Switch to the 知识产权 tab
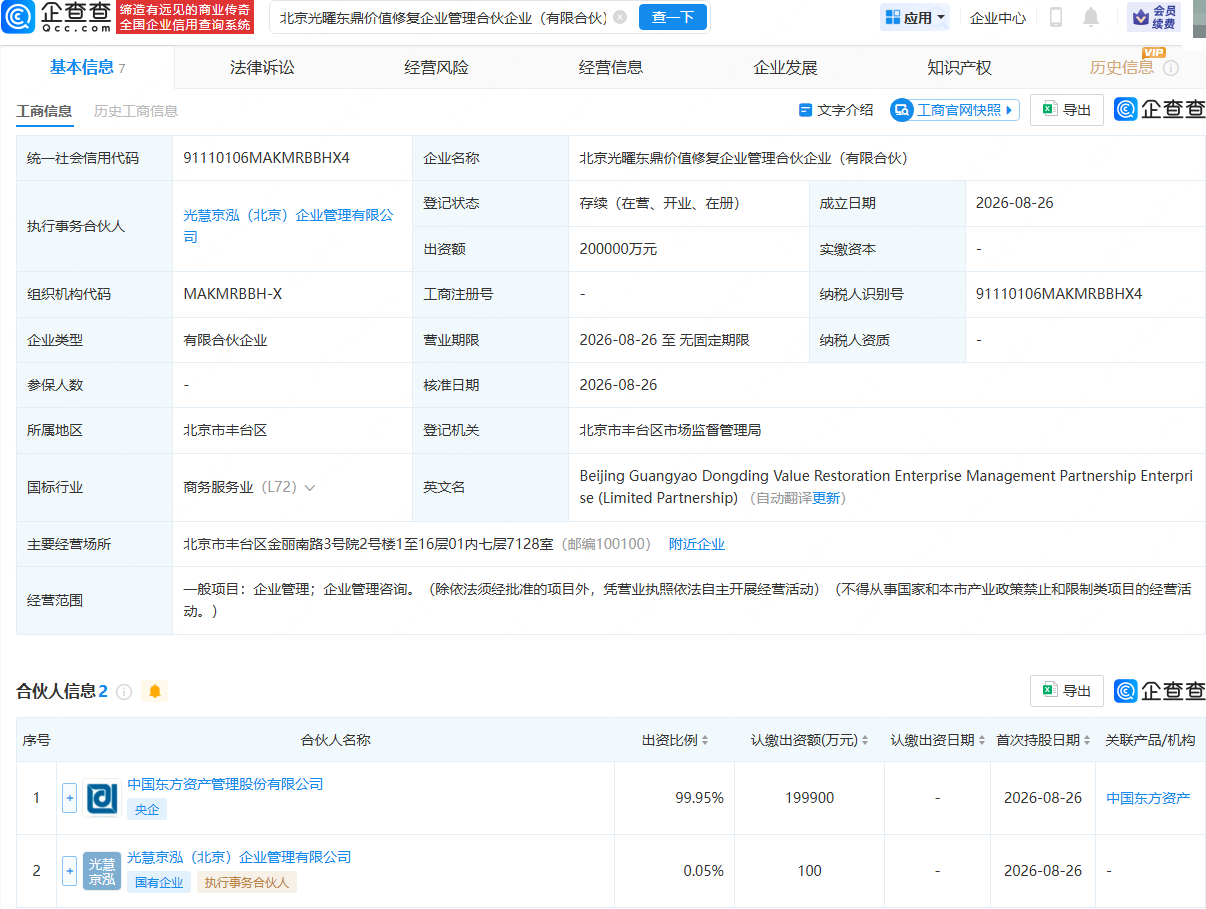 click(959, 68)
